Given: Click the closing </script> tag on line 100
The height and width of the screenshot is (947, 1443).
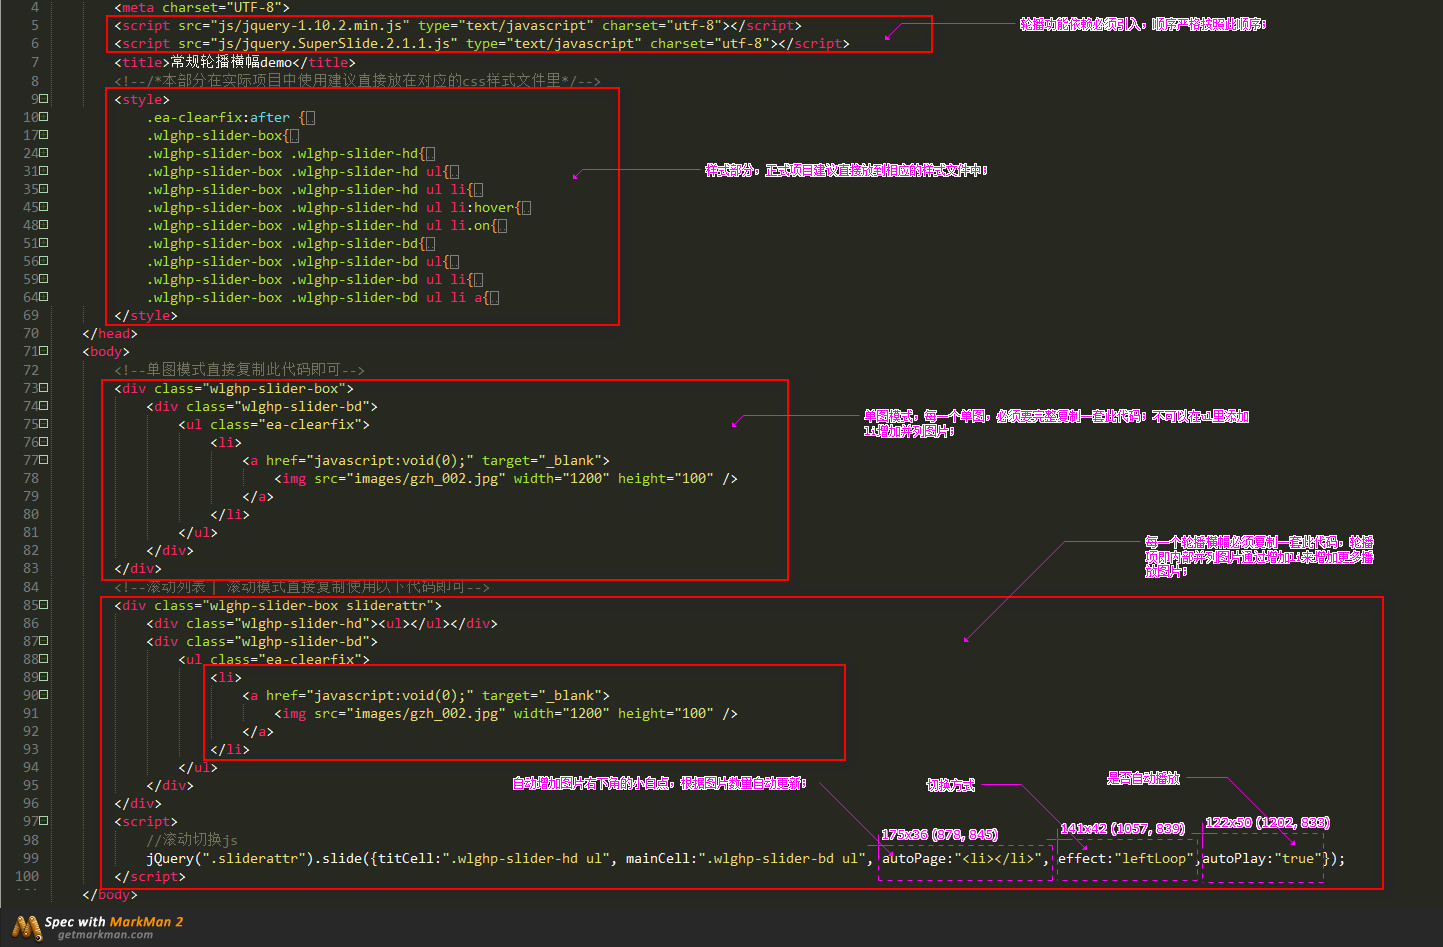Looking at the screenshot, I should 150,876.
